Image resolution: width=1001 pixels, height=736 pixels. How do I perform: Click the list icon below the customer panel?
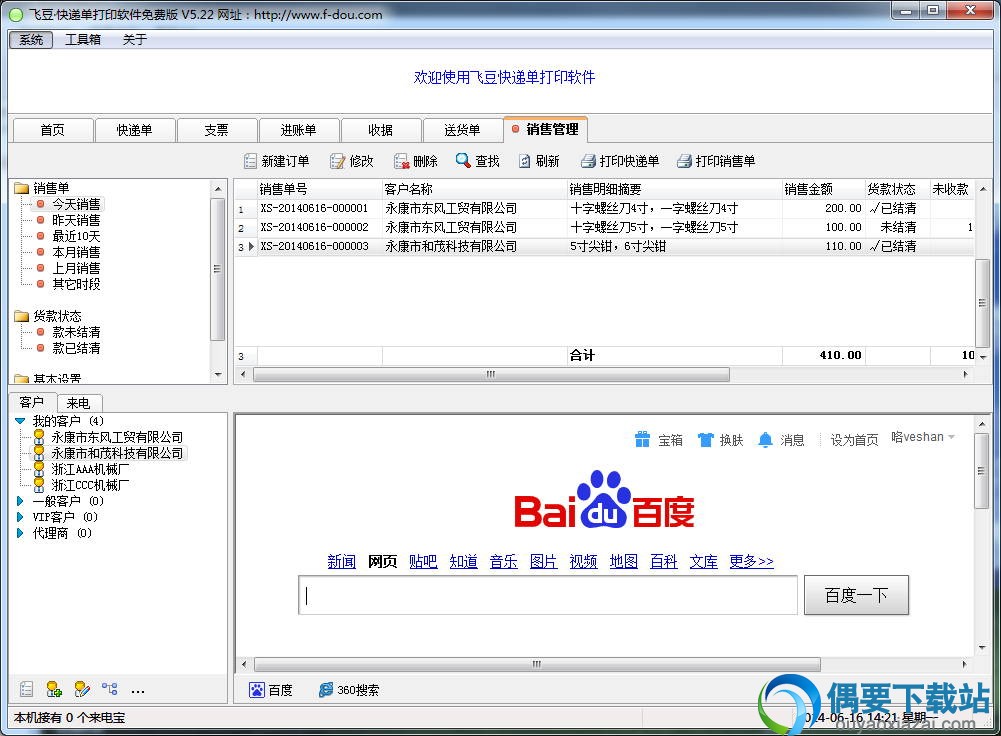pyautogui.click(x=26, y=689)
